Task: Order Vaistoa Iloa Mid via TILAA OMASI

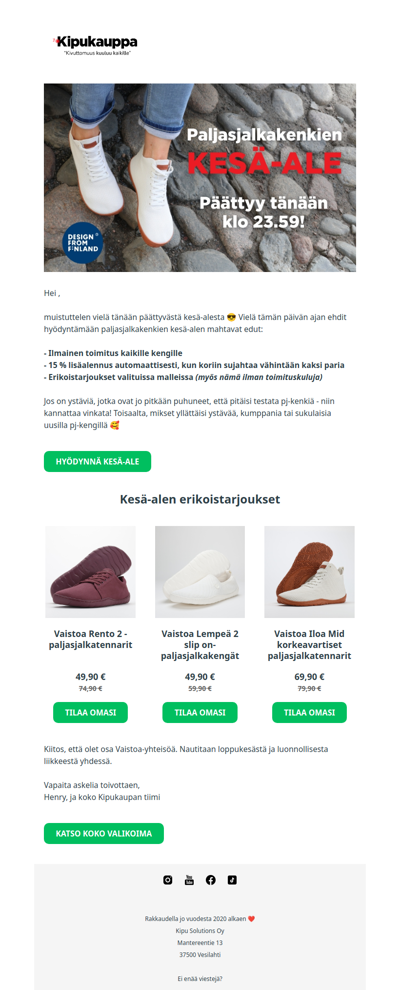Action: 309,712
